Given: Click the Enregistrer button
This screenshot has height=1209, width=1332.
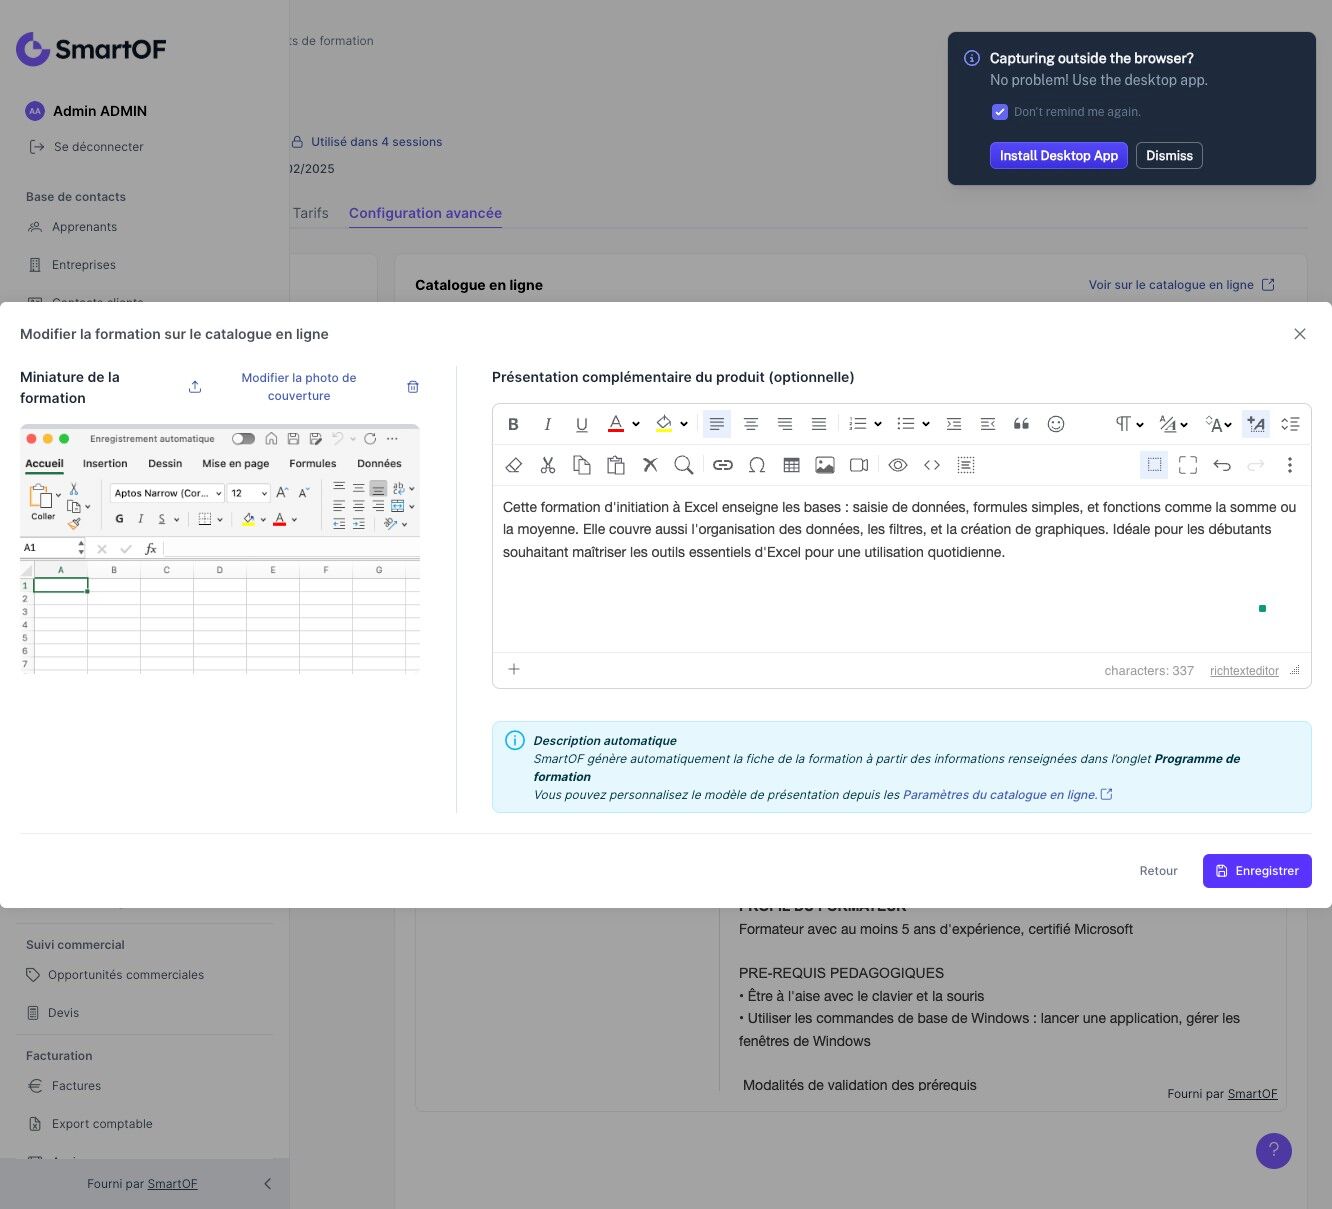Looking at the screenshot, I should (x=1257, y=871).
